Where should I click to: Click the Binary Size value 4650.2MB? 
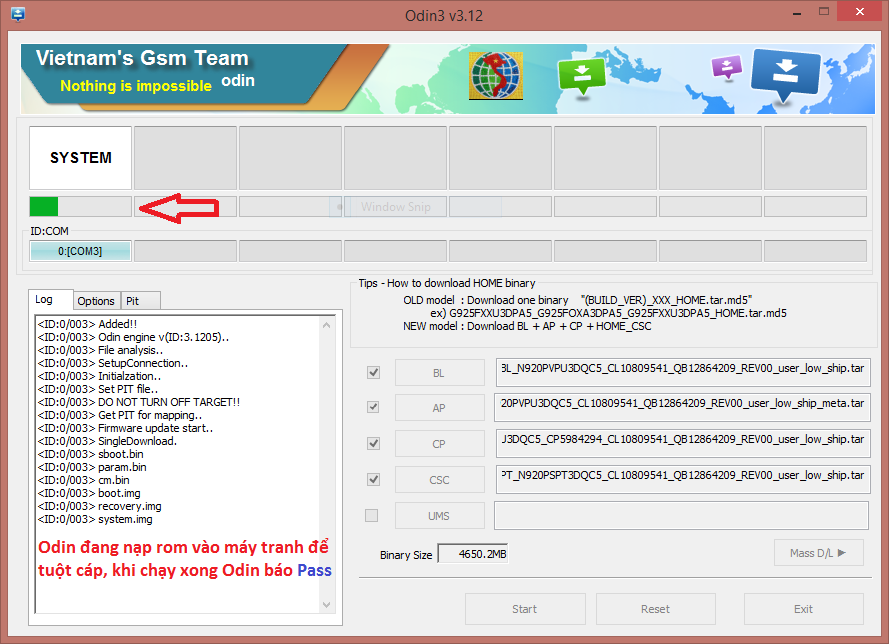click(x=473, y=554)
